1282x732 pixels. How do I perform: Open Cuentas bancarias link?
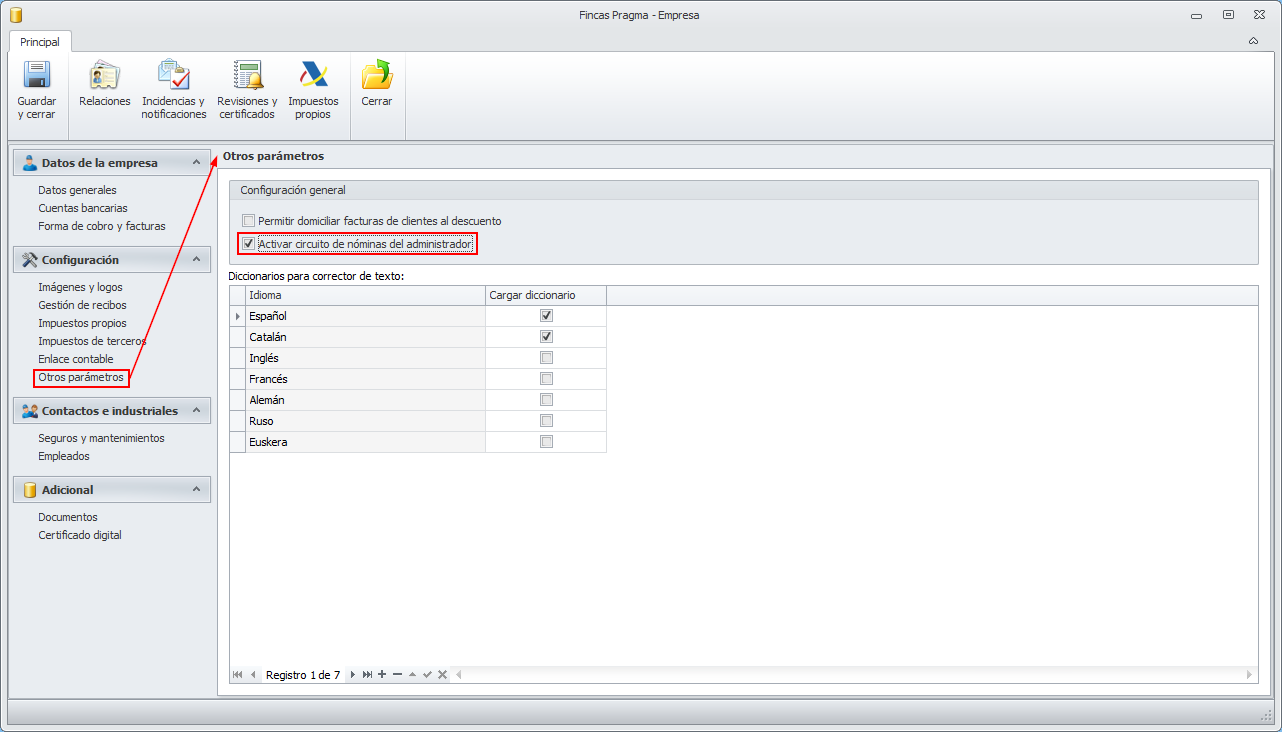(83, 208)
